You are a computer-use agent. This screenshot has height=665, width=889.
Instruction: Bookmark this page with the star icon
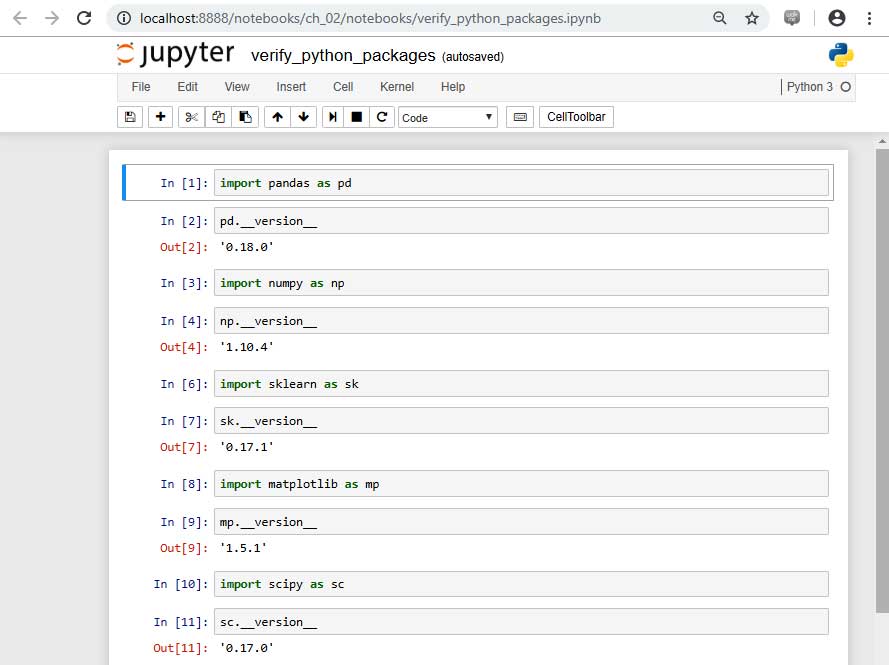(x=752, y=18)
